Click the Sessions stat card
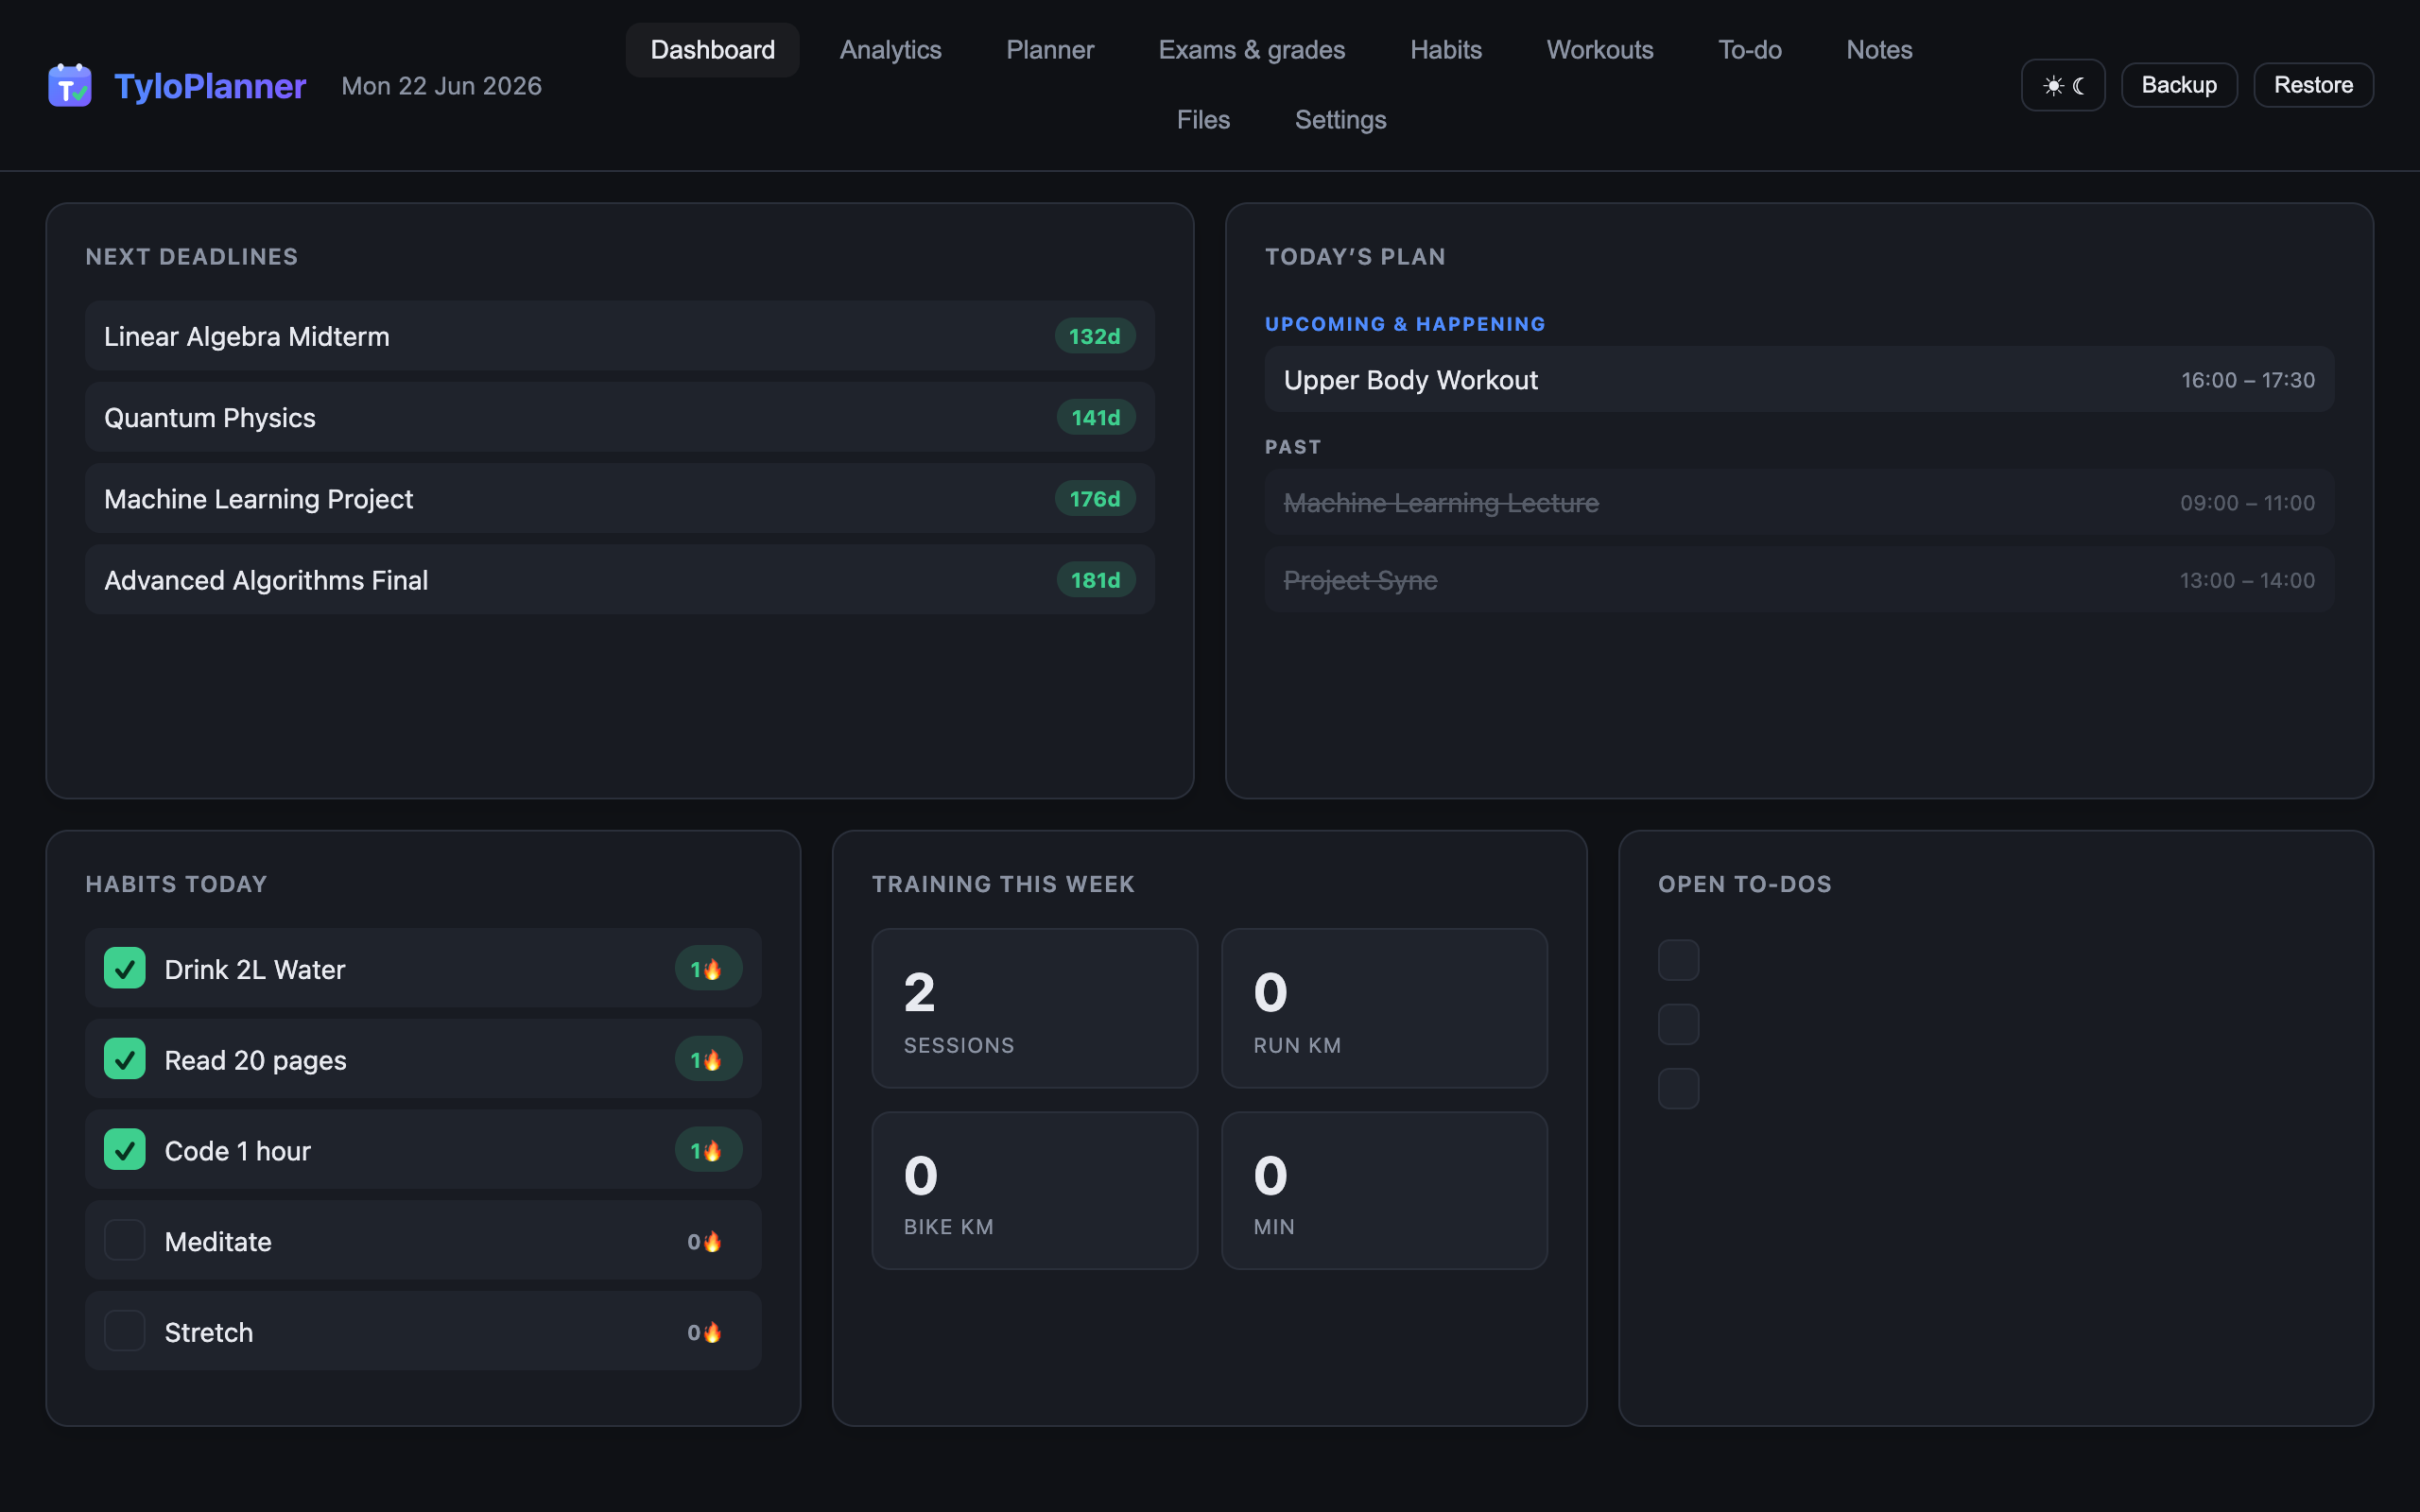 pyautogui.click(x=1035, y=1008)
